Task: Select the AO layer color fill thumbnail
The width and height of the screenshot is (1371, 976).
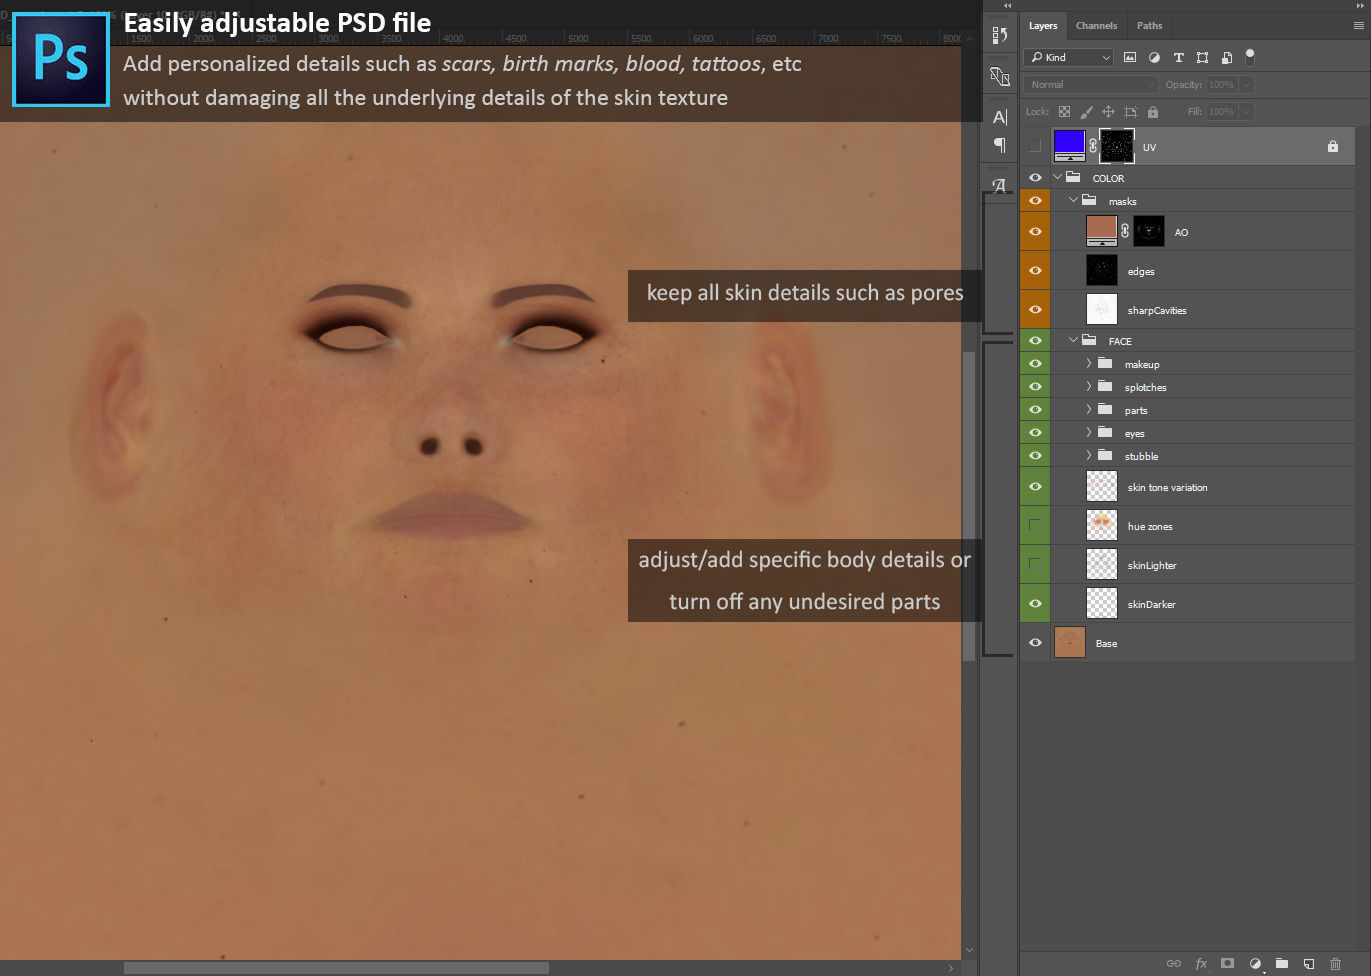Action: pyautogui.click(x=1102, y=231)
